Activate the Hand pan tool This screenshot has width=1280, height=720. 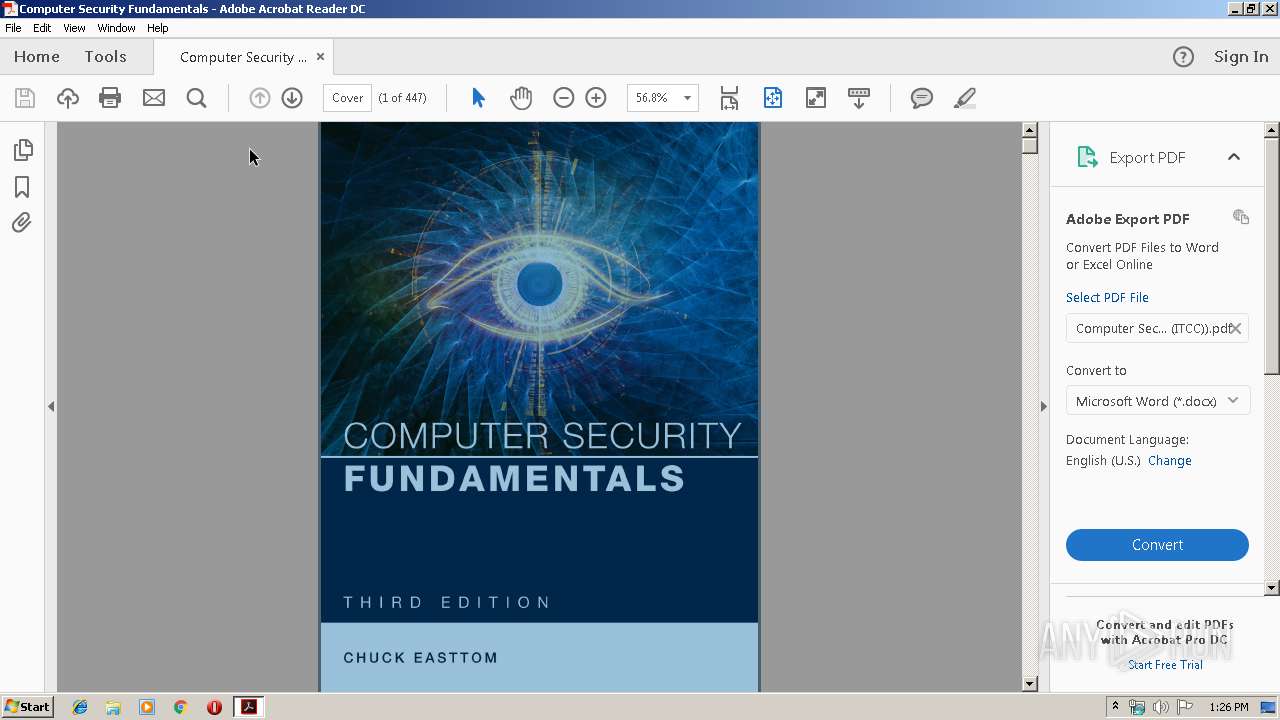521,98
